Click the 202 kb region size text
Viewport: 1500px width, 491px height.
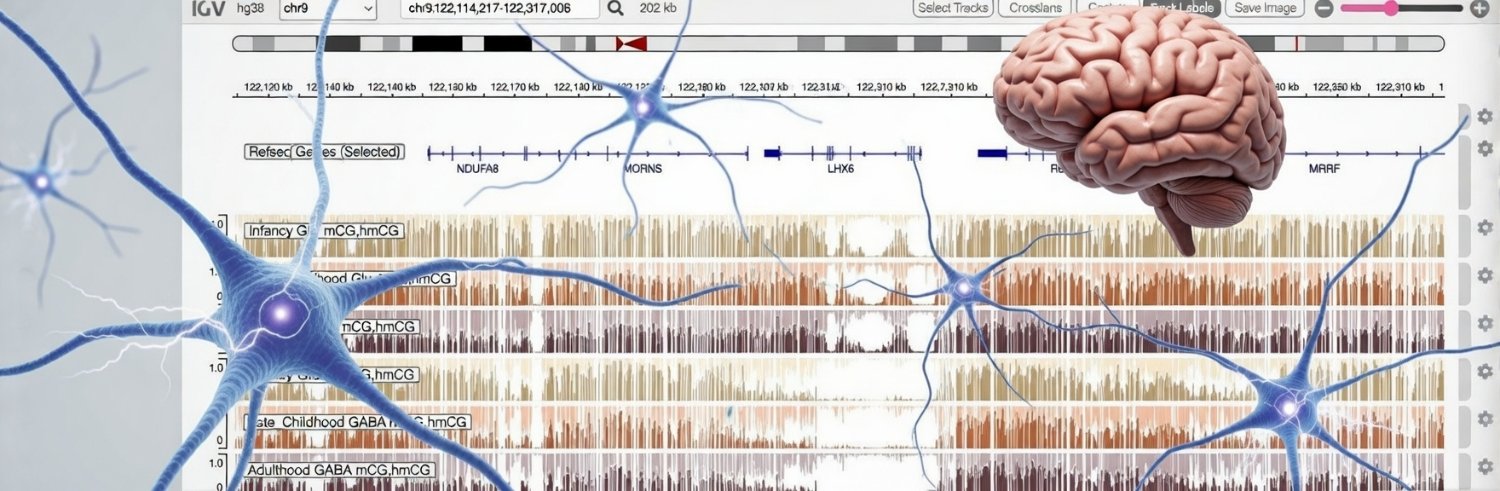[x=660, y=8]
